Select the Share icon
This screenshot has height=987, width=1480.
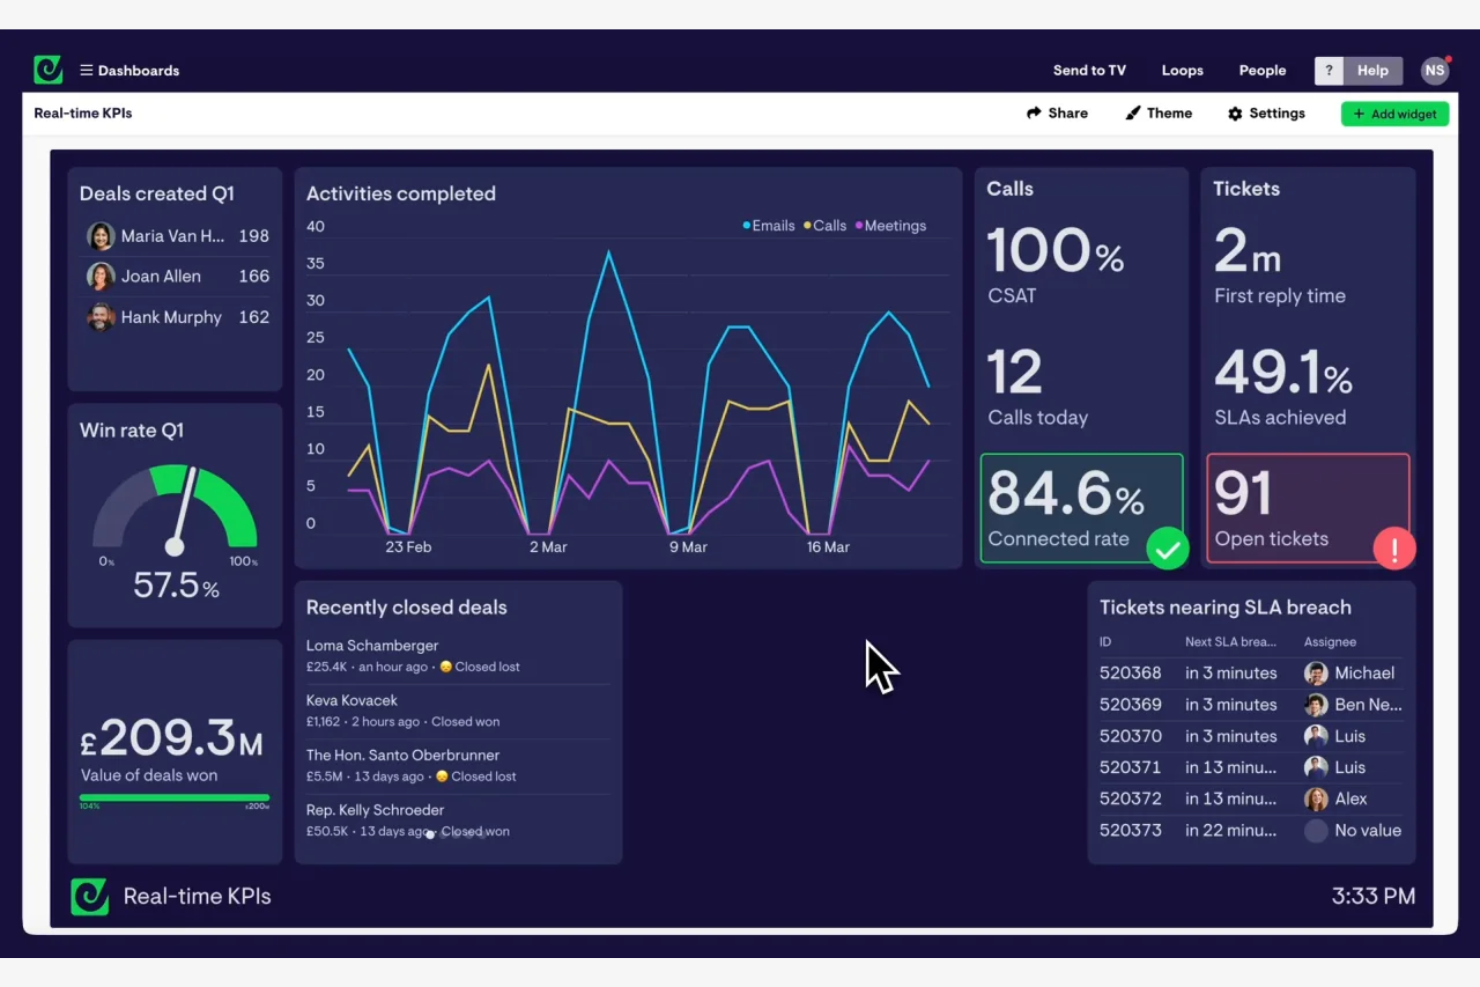(1035, 113)
